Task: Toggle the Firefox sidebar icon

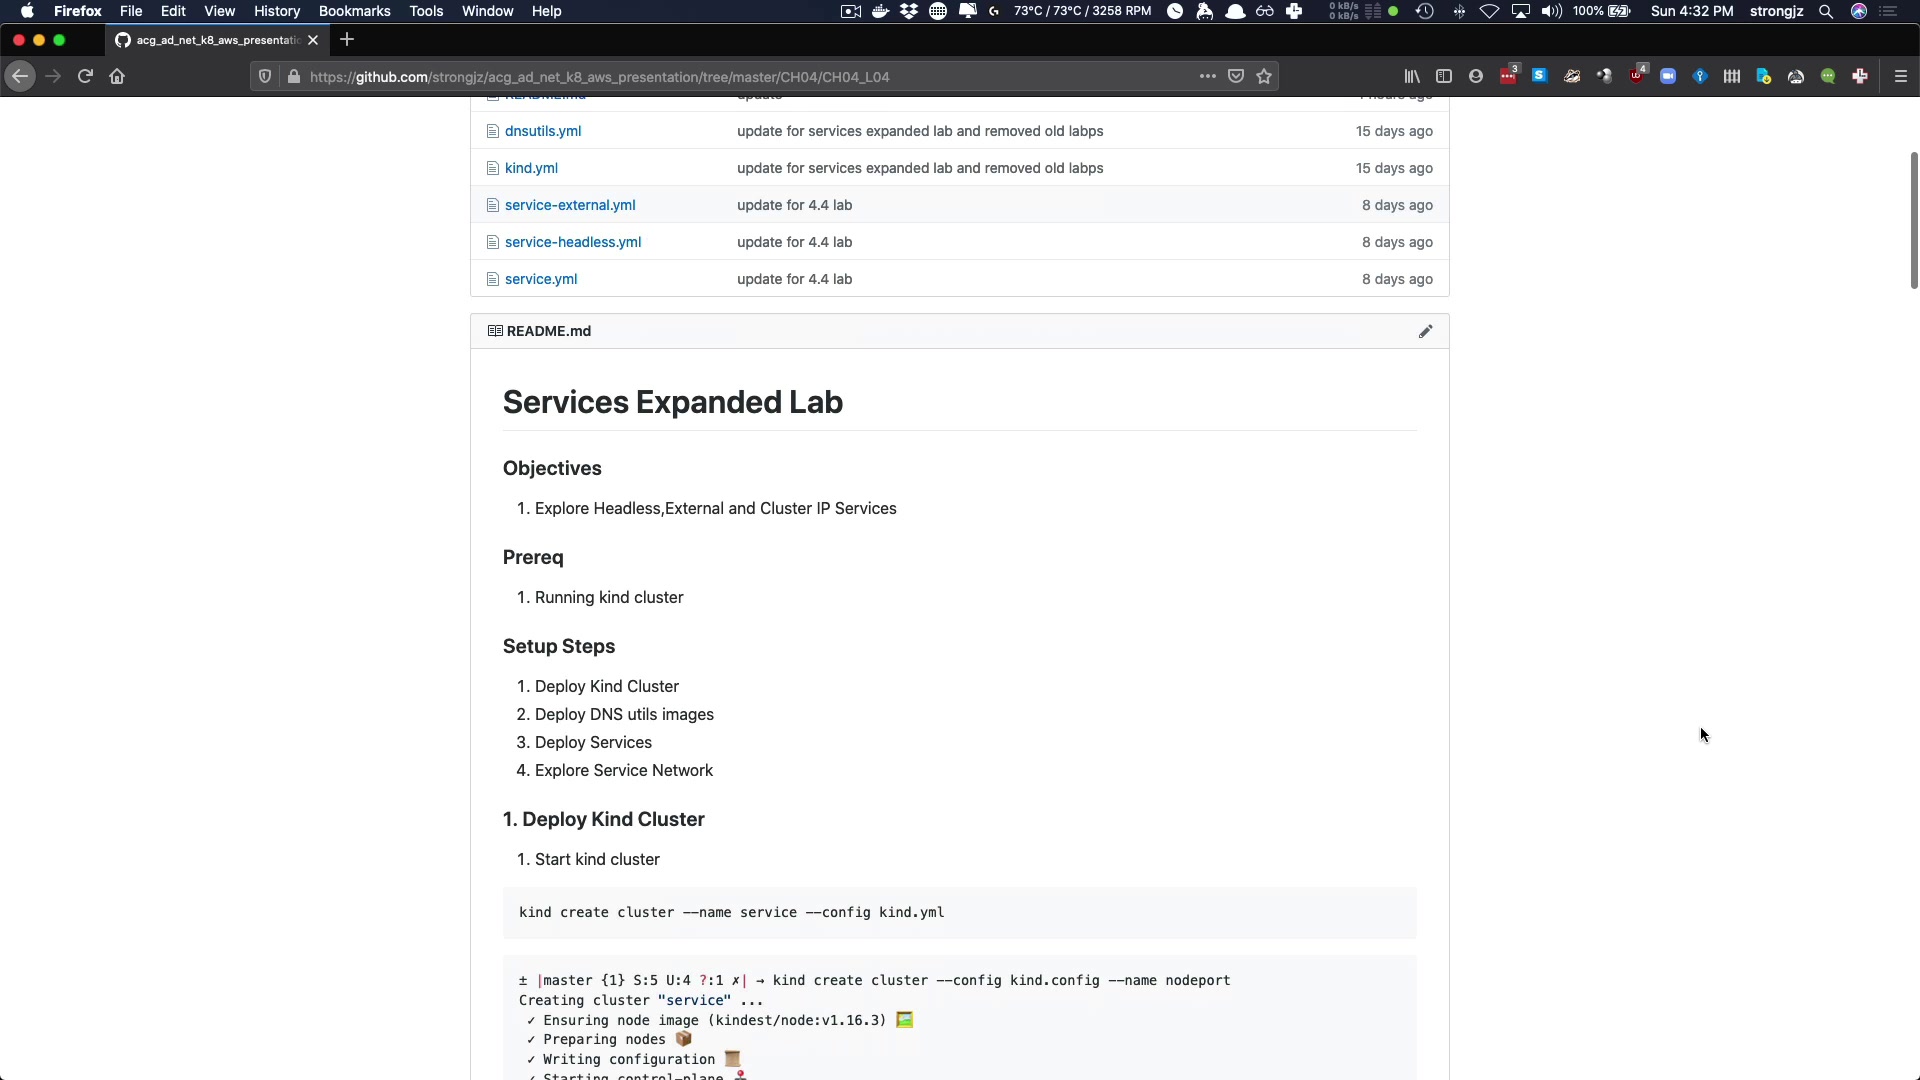Action: point(1444,77)
